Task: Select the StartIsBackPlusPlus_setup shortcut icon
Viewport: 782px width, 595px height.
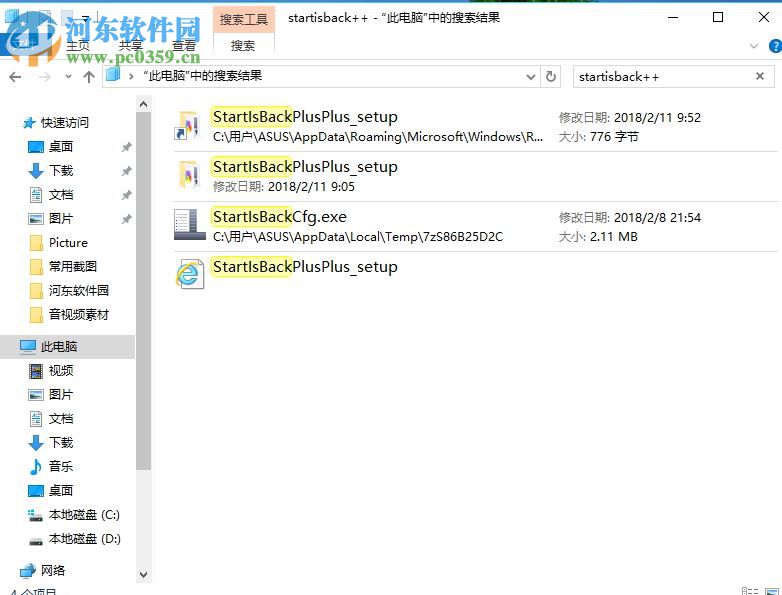Action: 189,126
